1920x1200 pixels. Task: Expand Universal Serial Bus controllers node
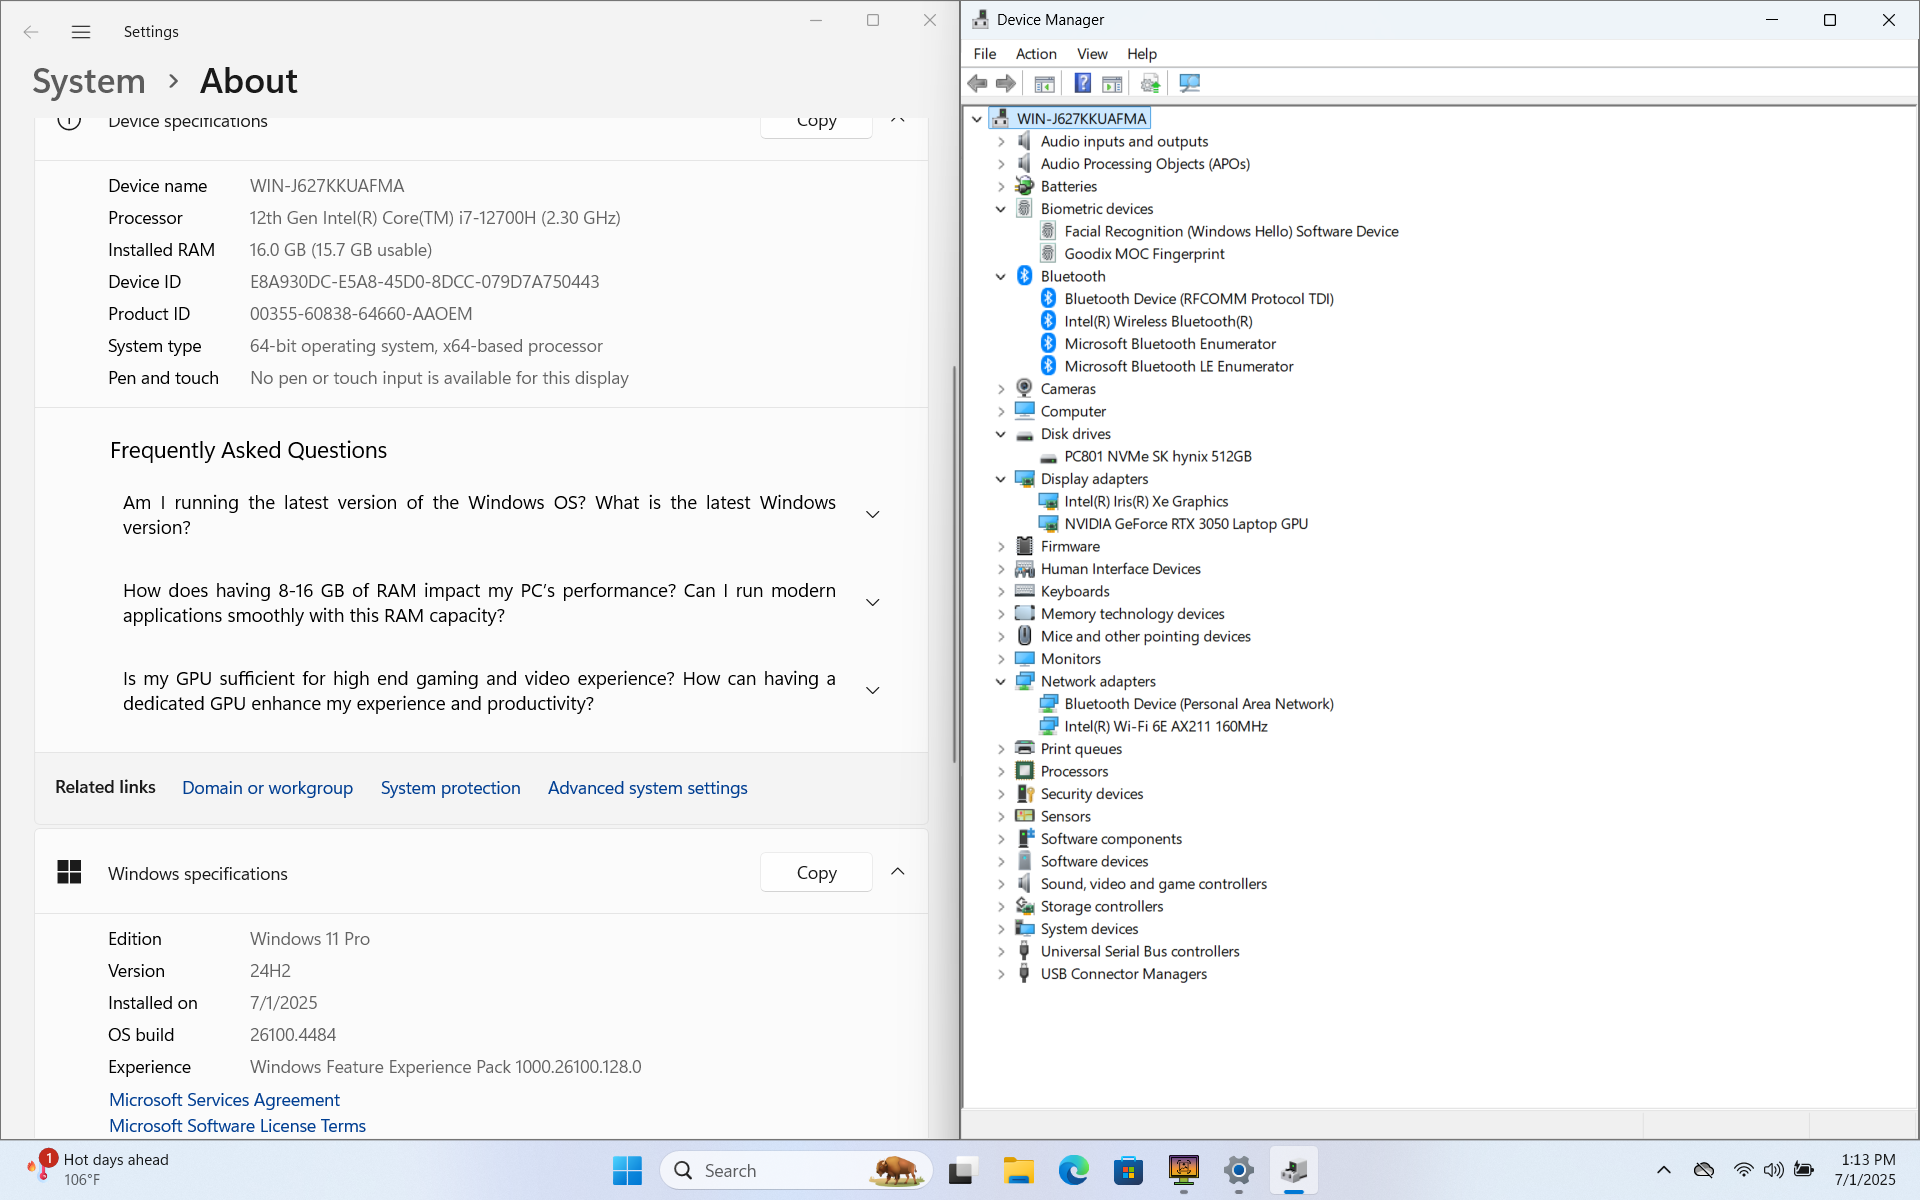coord(1001,951)
